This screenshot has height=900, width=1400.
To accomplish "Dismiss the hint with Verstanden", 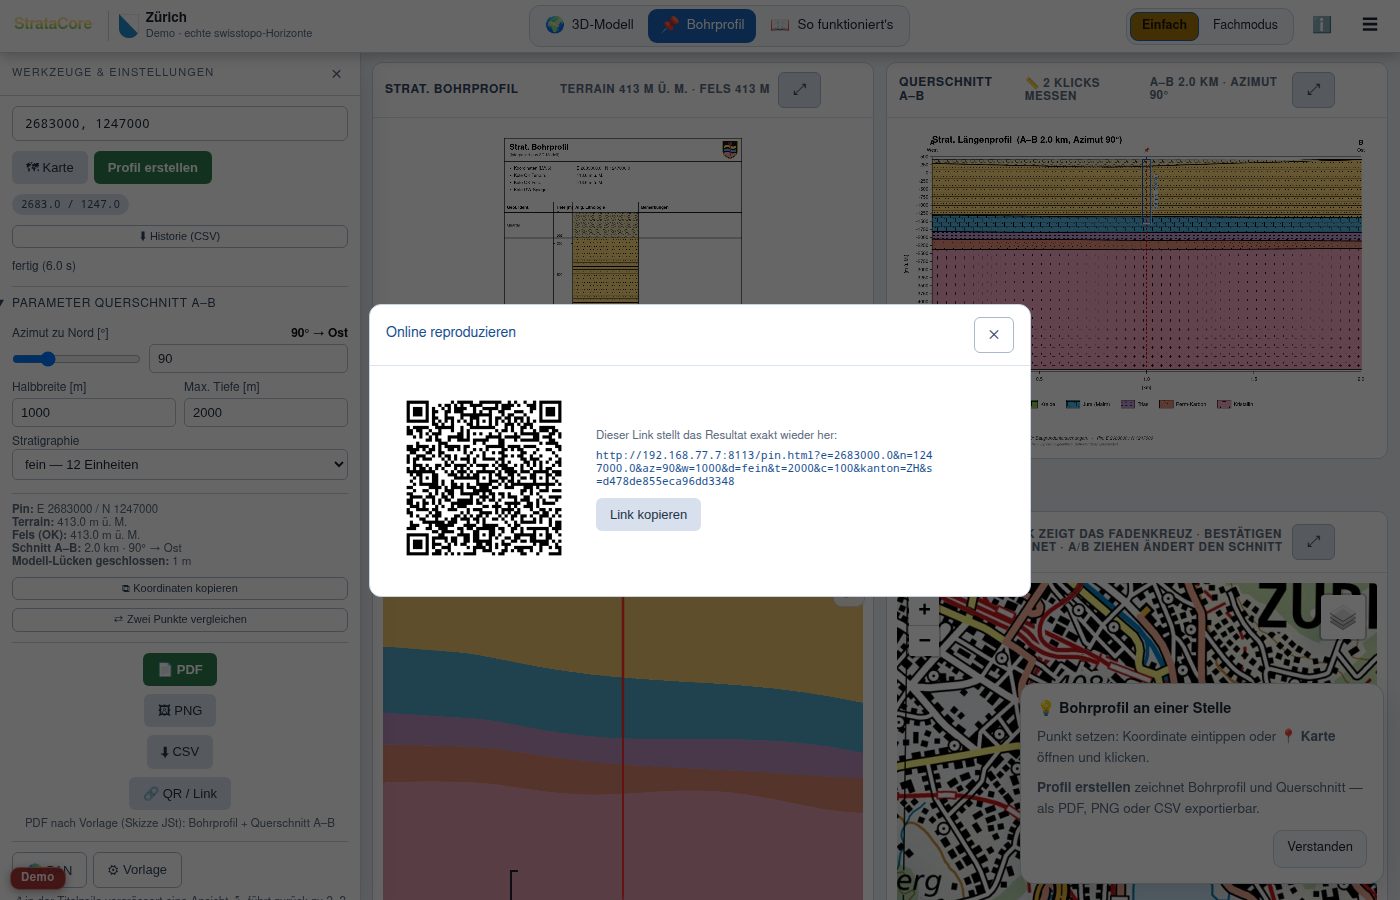I will (x=1320, y=848).
